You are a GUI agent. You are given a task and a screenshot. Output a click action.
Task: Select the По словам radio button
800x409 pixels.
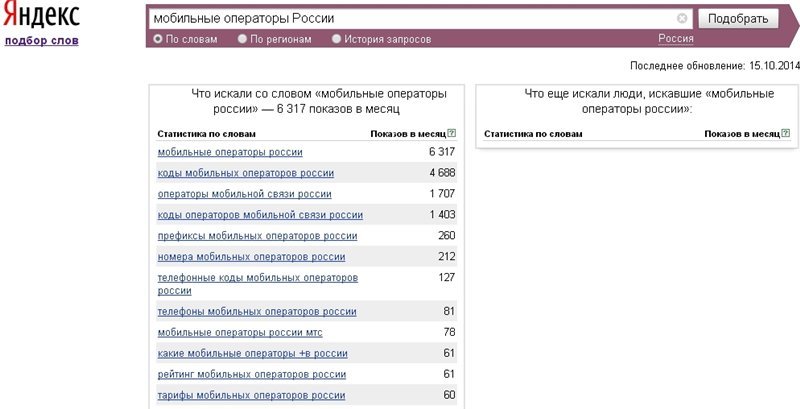pos(158,39)
